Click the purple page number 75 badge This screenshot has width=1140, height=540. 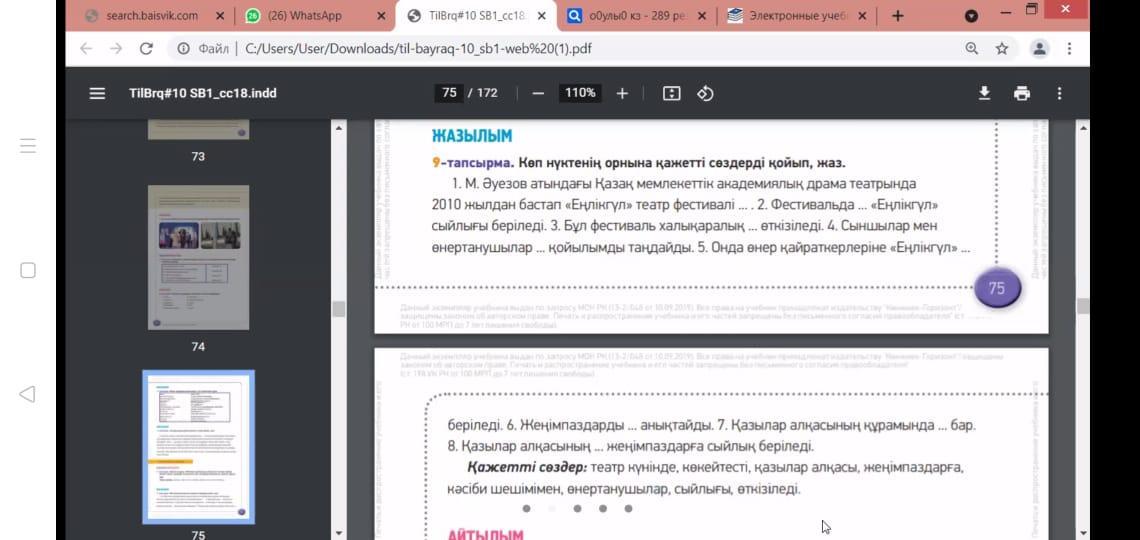click(x=997, y=289)
